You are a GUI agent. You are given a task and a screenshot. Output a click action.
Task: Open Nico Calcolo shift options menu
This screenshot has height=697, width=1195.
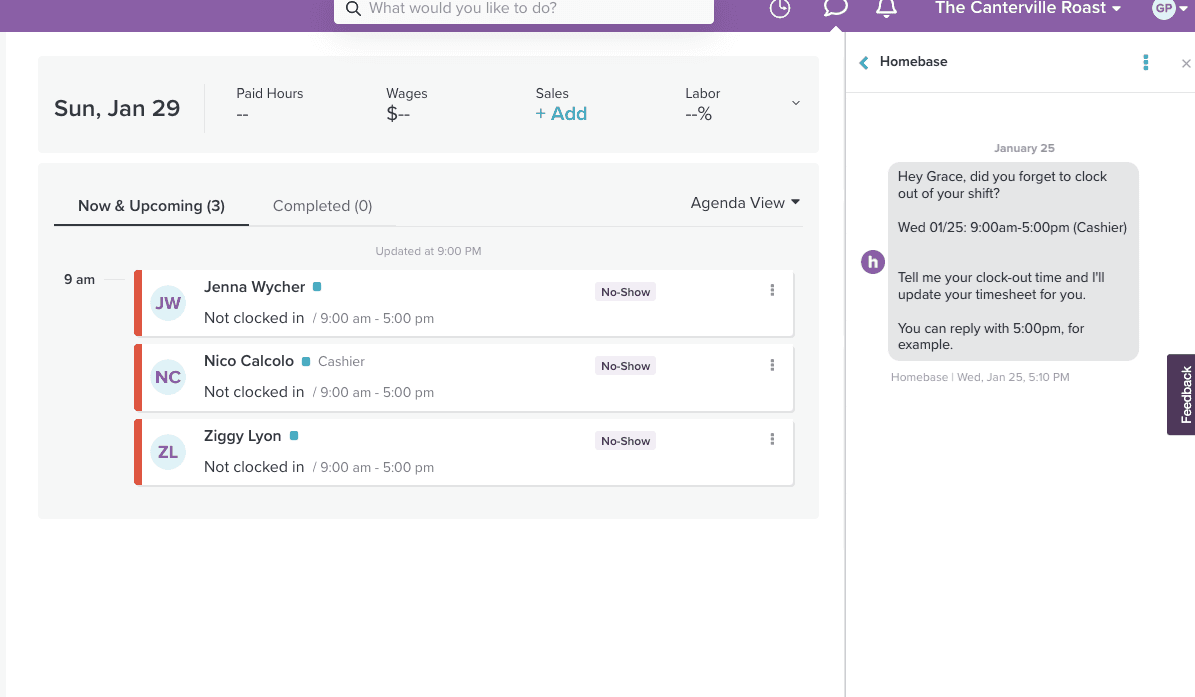coord(772,365)
